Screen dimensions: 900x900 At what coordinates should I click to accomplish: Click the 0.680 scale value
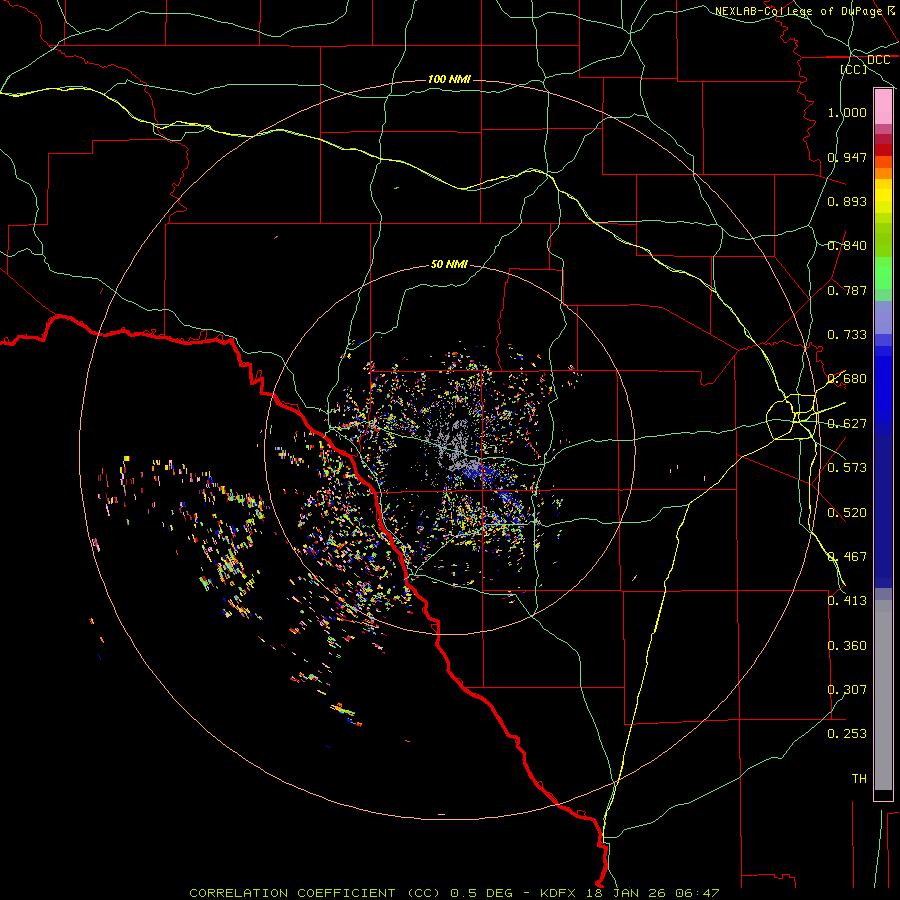pos(847,379)
